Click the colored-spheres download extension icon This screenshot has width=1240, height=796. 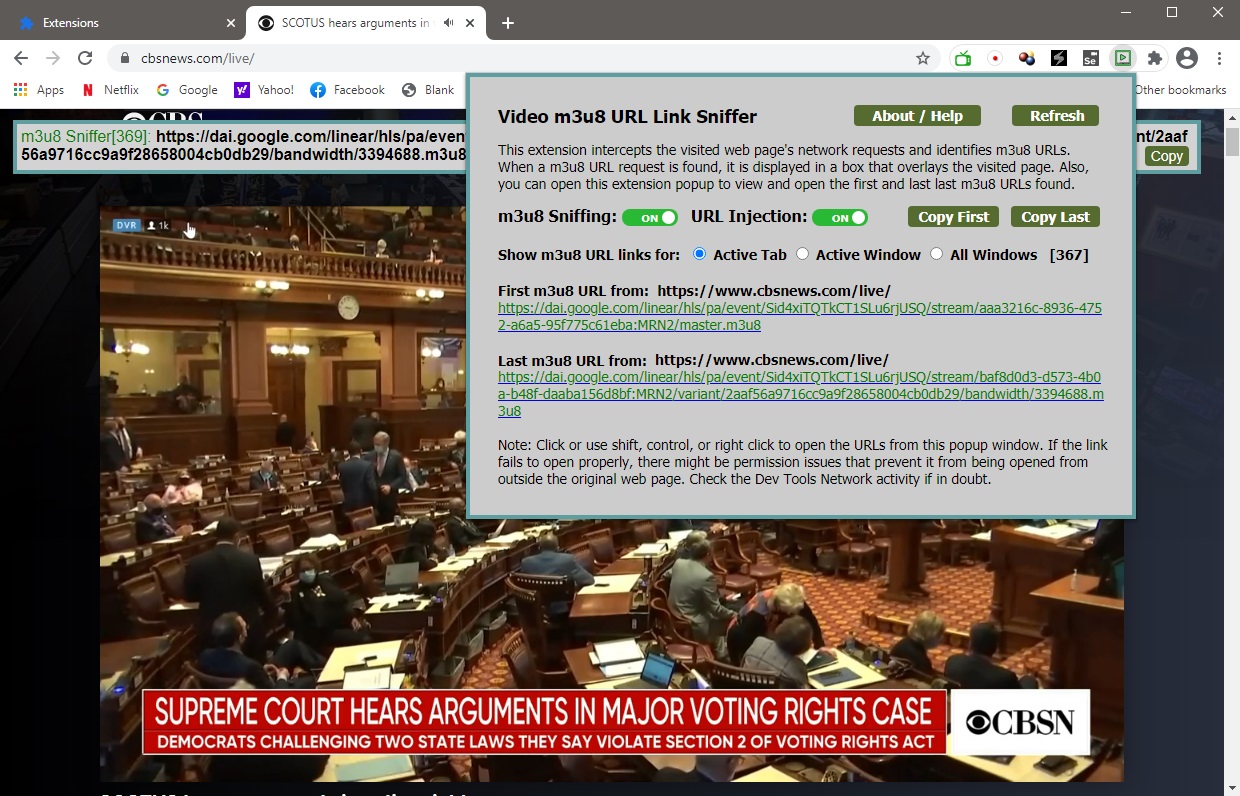1026,58
